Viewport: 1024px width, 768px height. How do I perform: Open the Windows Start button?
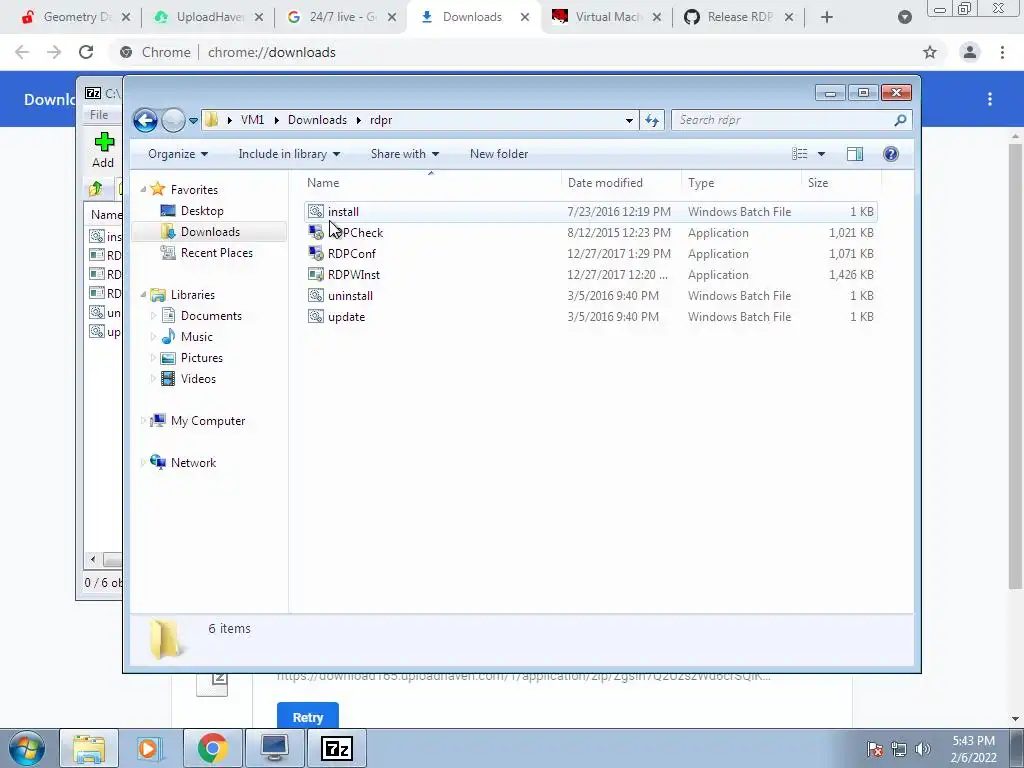[x=27, y=748]
